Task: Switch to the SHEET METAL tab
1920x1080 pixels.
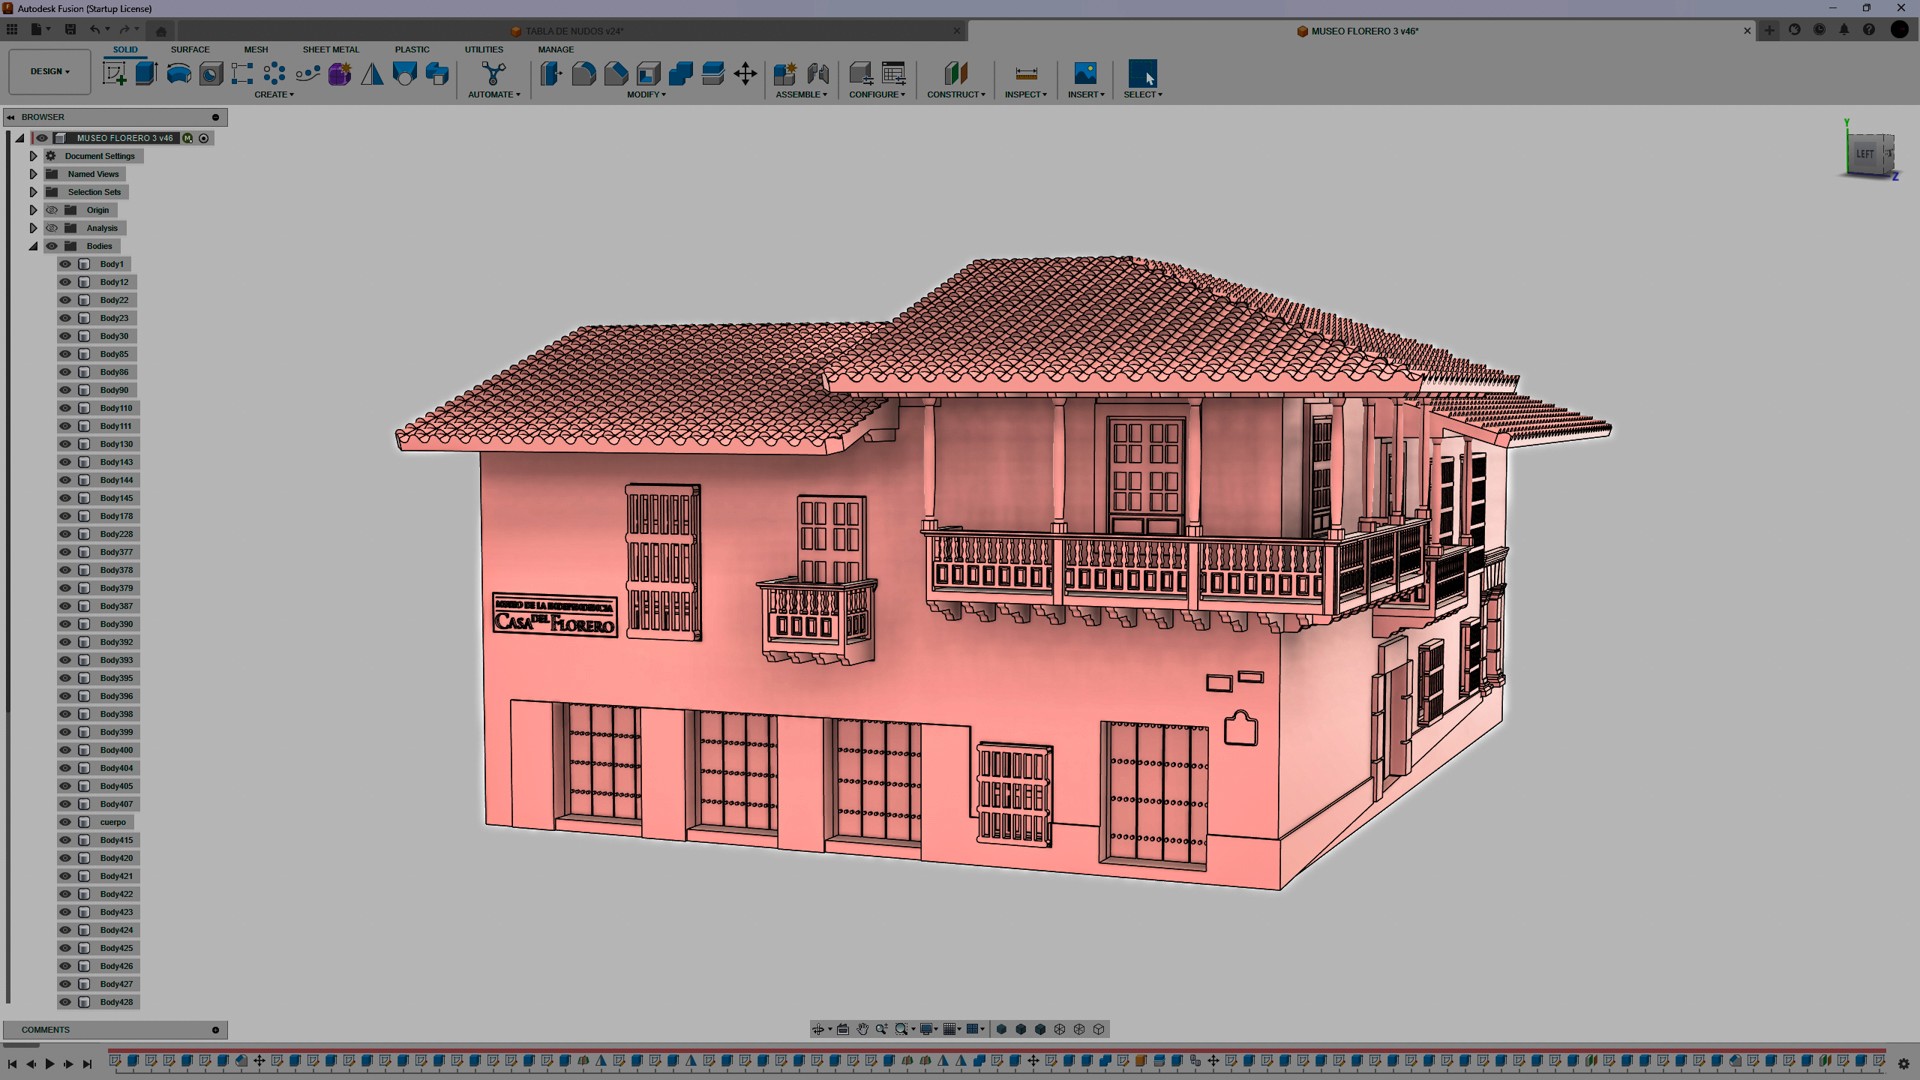Action: click(330, 49)
